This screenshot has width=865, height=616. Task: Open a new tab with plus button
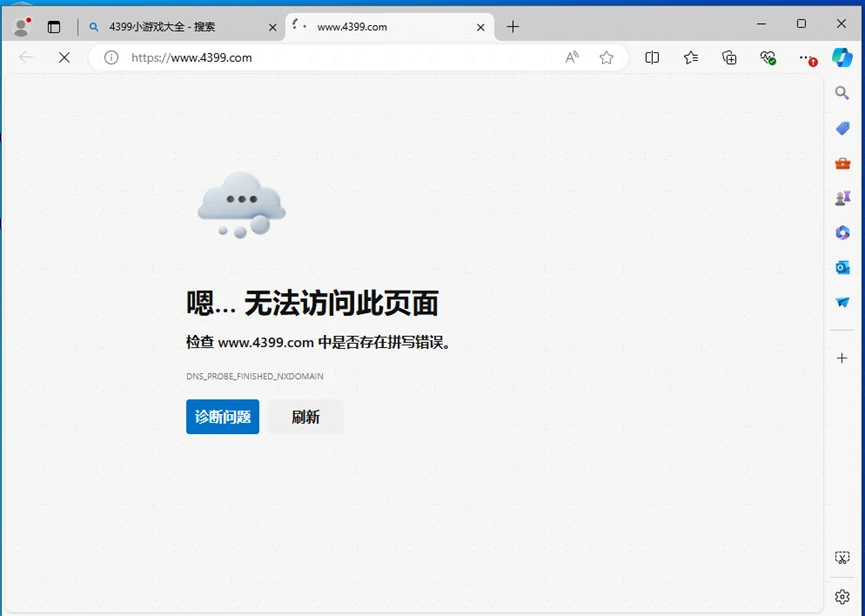click(x=512, y=26)
